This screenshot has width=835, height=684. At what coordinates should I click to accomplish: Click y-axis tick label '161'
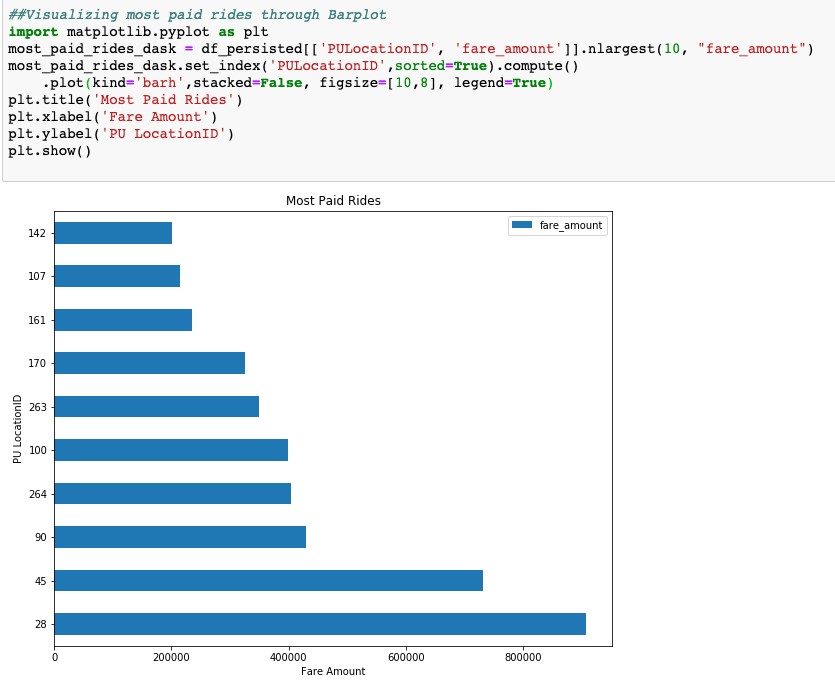[37, 320]
